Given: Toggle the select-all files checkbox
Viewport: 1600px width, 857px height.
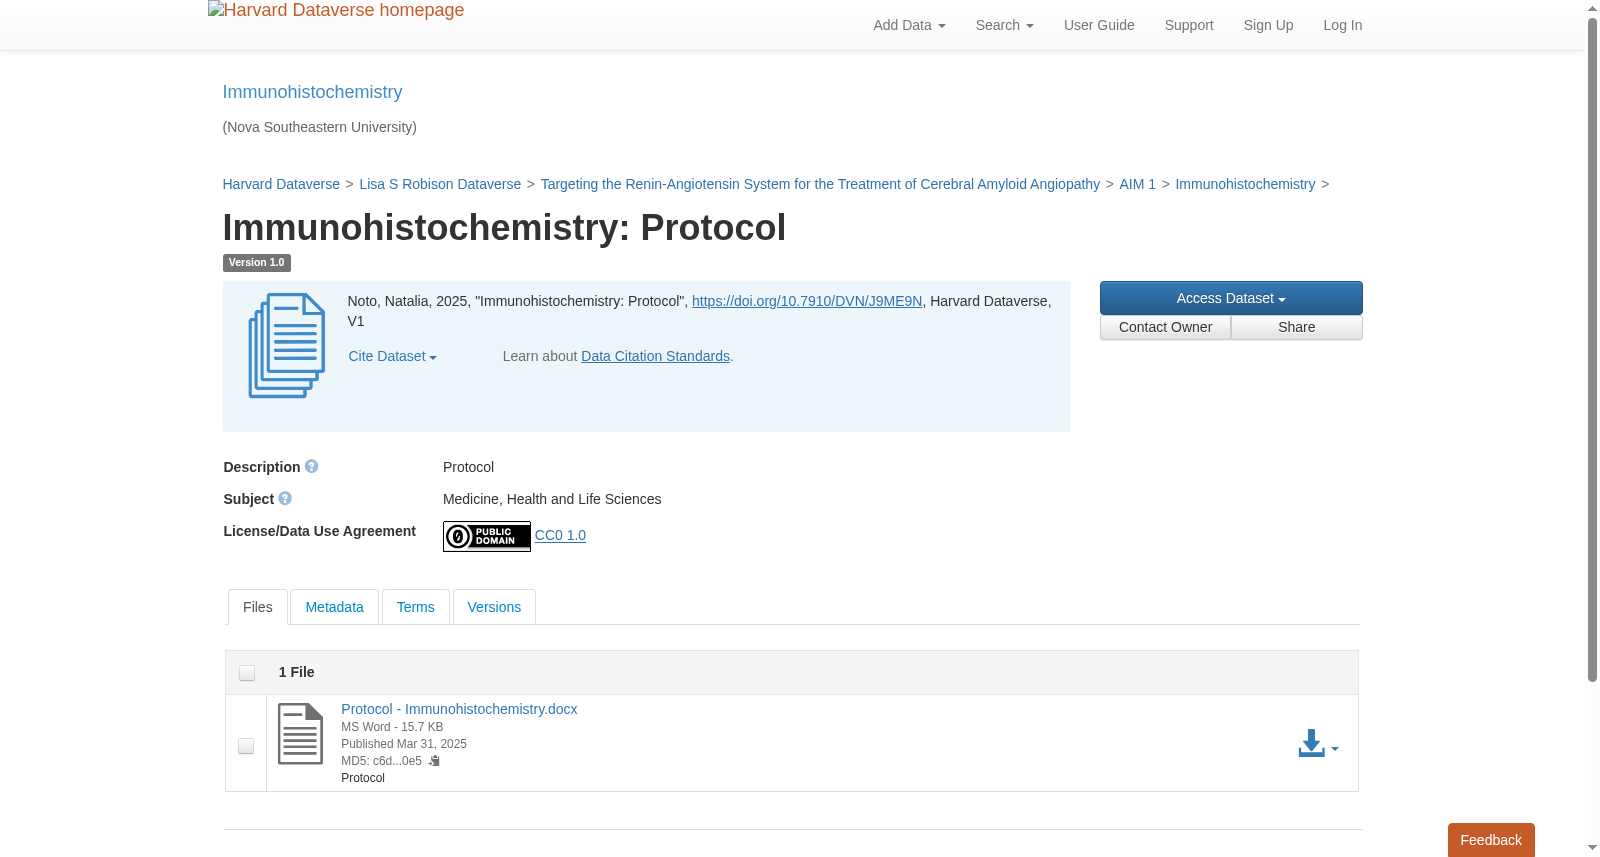Looking at the screenshot, I should pyautogui.click(x=247, y=673).
